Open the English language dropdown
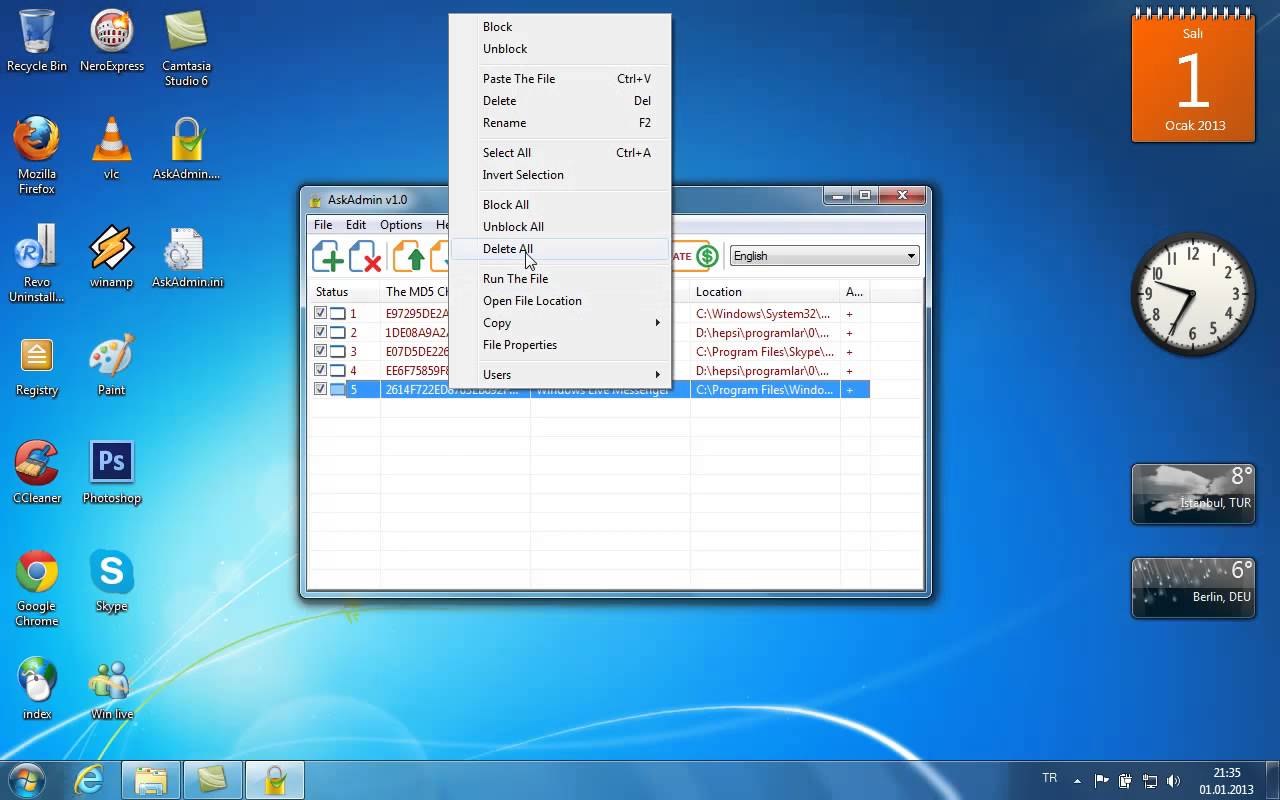 click(x=824, y=256)
